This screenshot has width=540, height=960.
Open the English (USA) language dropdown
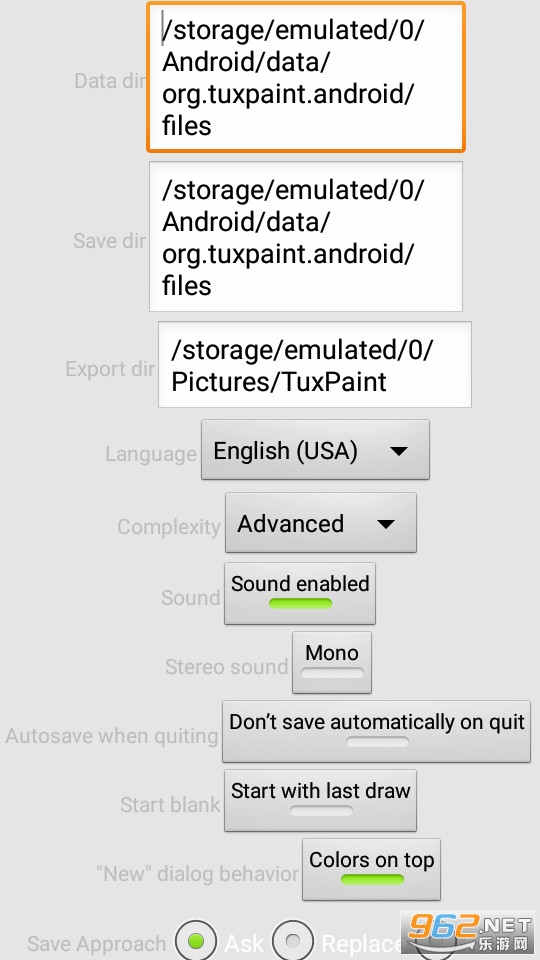tap(315, 450)
